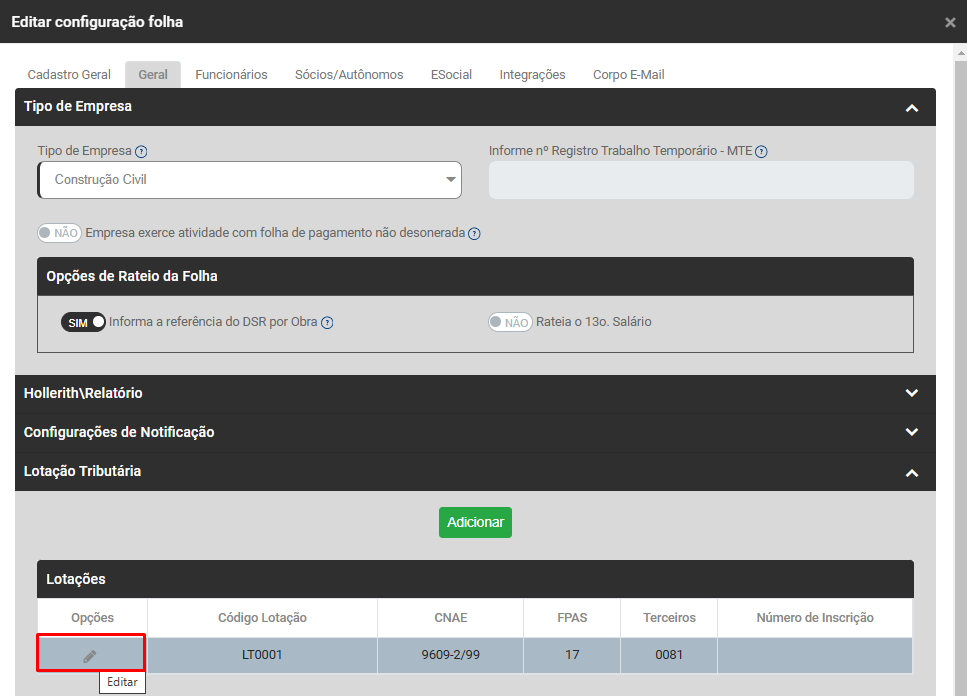Click the LT0001 lotação code cell
Screen dimensions: 967x696
(262, 655)
